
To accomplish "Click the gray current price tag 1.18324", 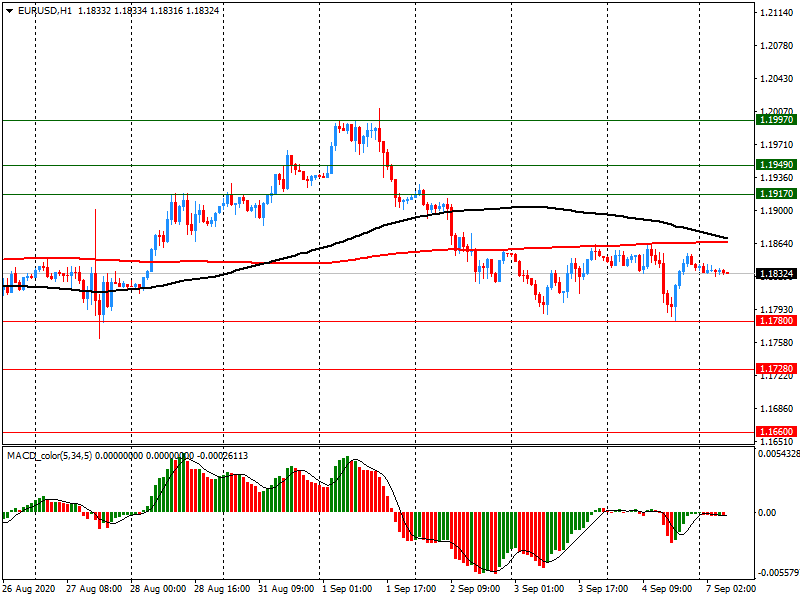I will pos(776,273).
